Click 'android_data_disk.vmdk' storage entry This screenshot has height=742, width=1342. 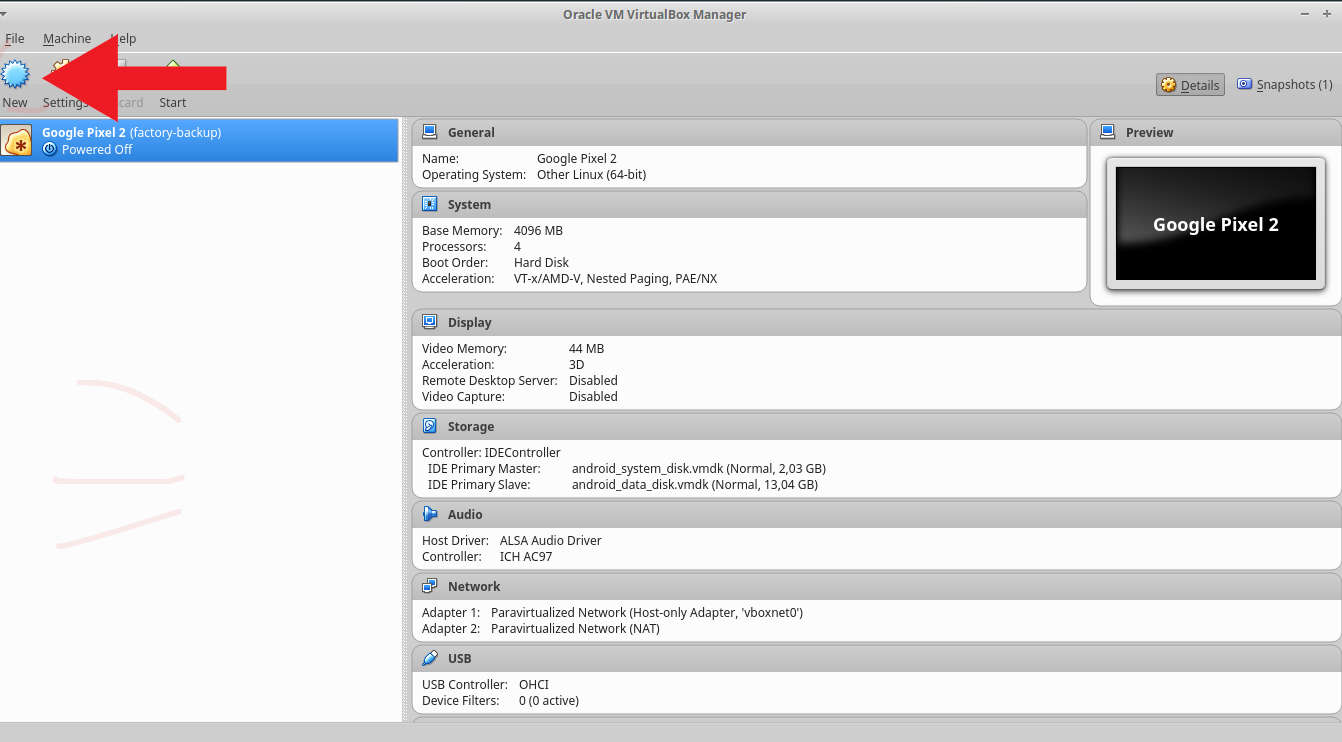(x=695, y=485)
